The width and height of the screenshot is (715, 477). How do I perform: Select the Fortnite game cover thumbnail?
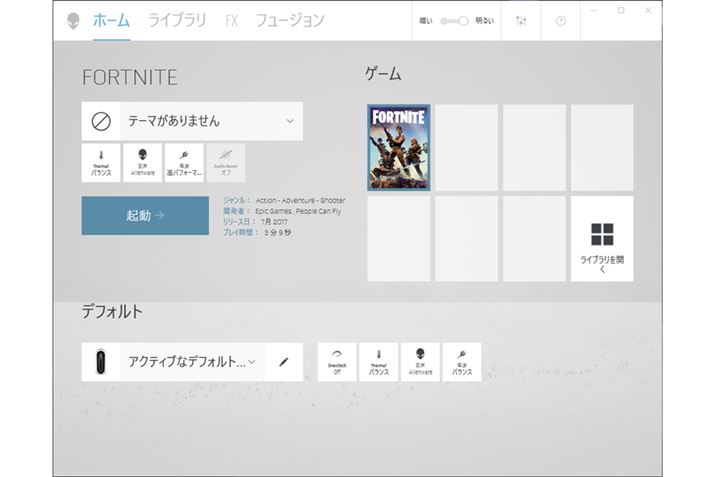pyautogui.click(x=398, y=148)
